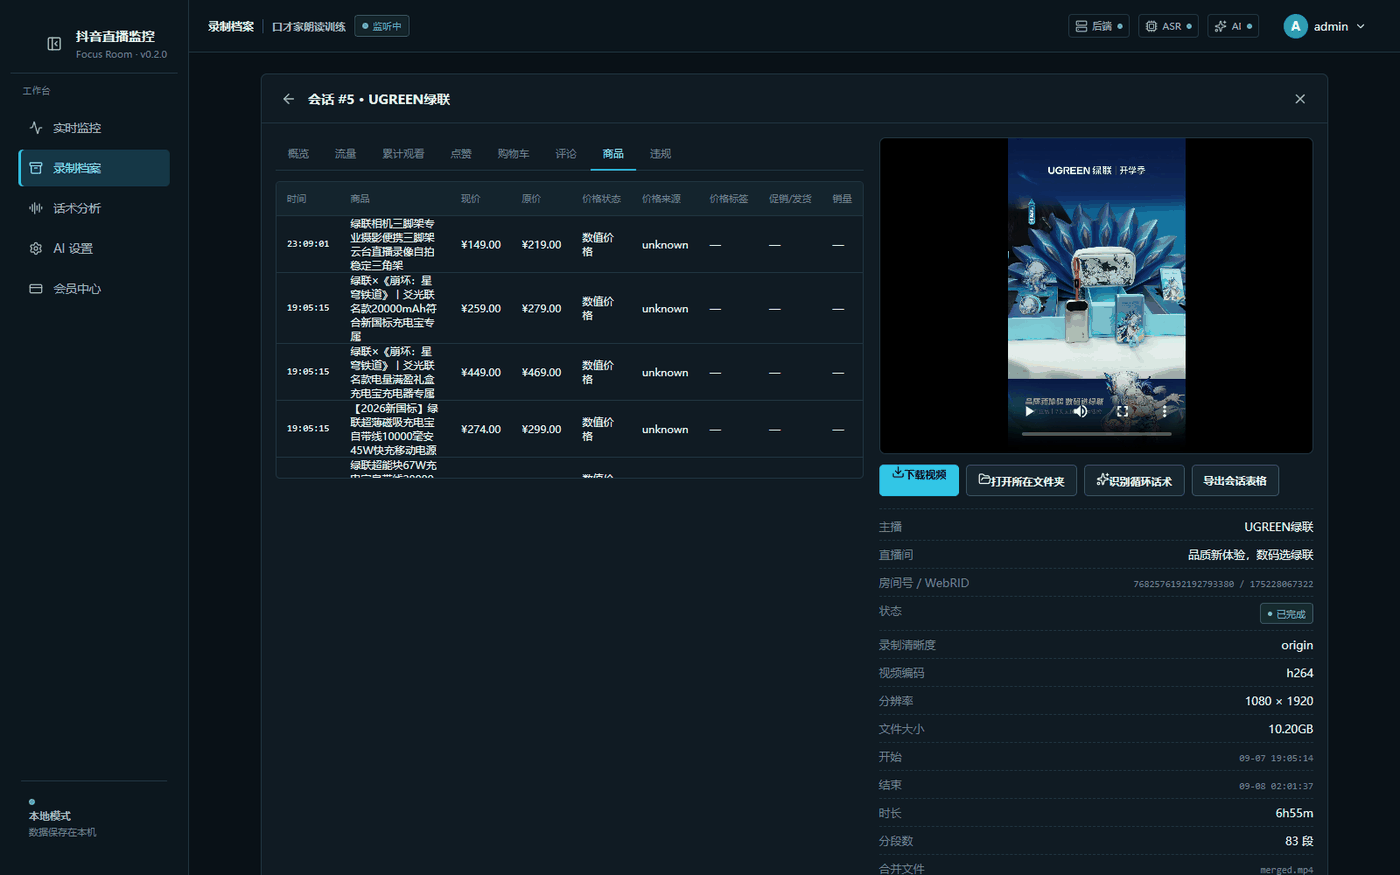Click 打开所在文件夹 button
This screenshot has width=1400, height=875.
(x=1021, y=480)
